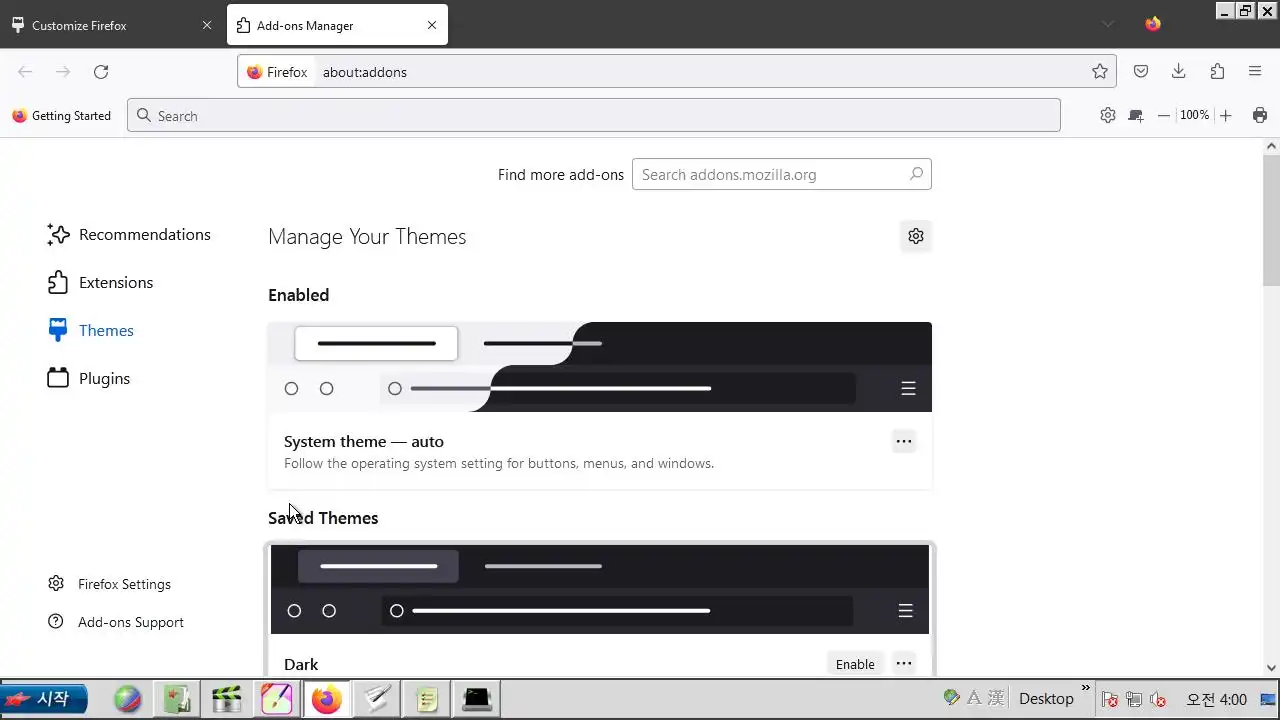Reload the current page
This screenshot has width=1280, height=720.
coord(101,72)
